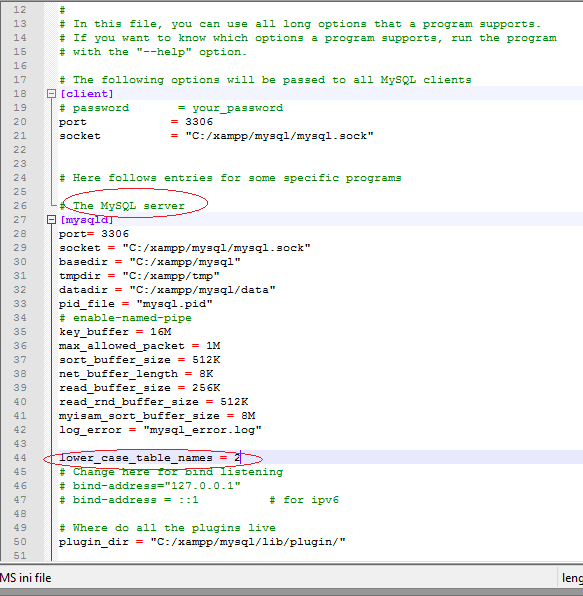The height and width of the screenshot is (596, 583).
Task: Click '# Here follows entries' comment line
Action: [x=230, y=178]
